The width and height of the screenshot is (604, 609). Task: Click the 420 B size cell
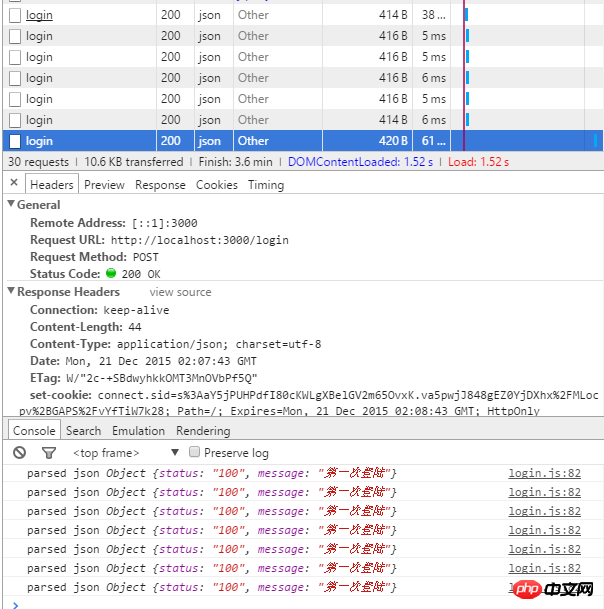[367, 141]
